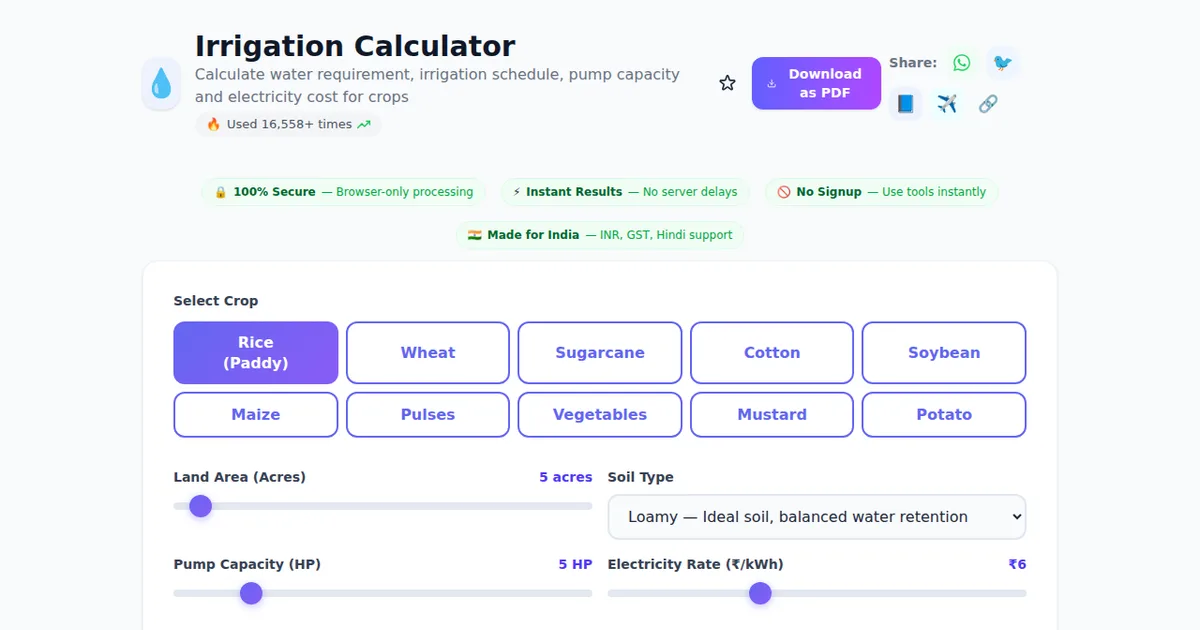The width and height of the screenshot is (1200, 630).
Task: Click the Electricity Rate slider handle
Action: (760, 594)
